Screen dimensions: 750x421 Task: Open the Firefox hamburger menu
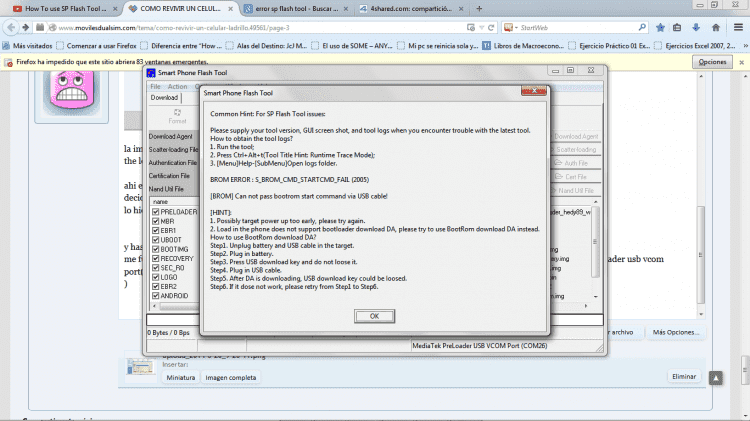pos(738,28)
